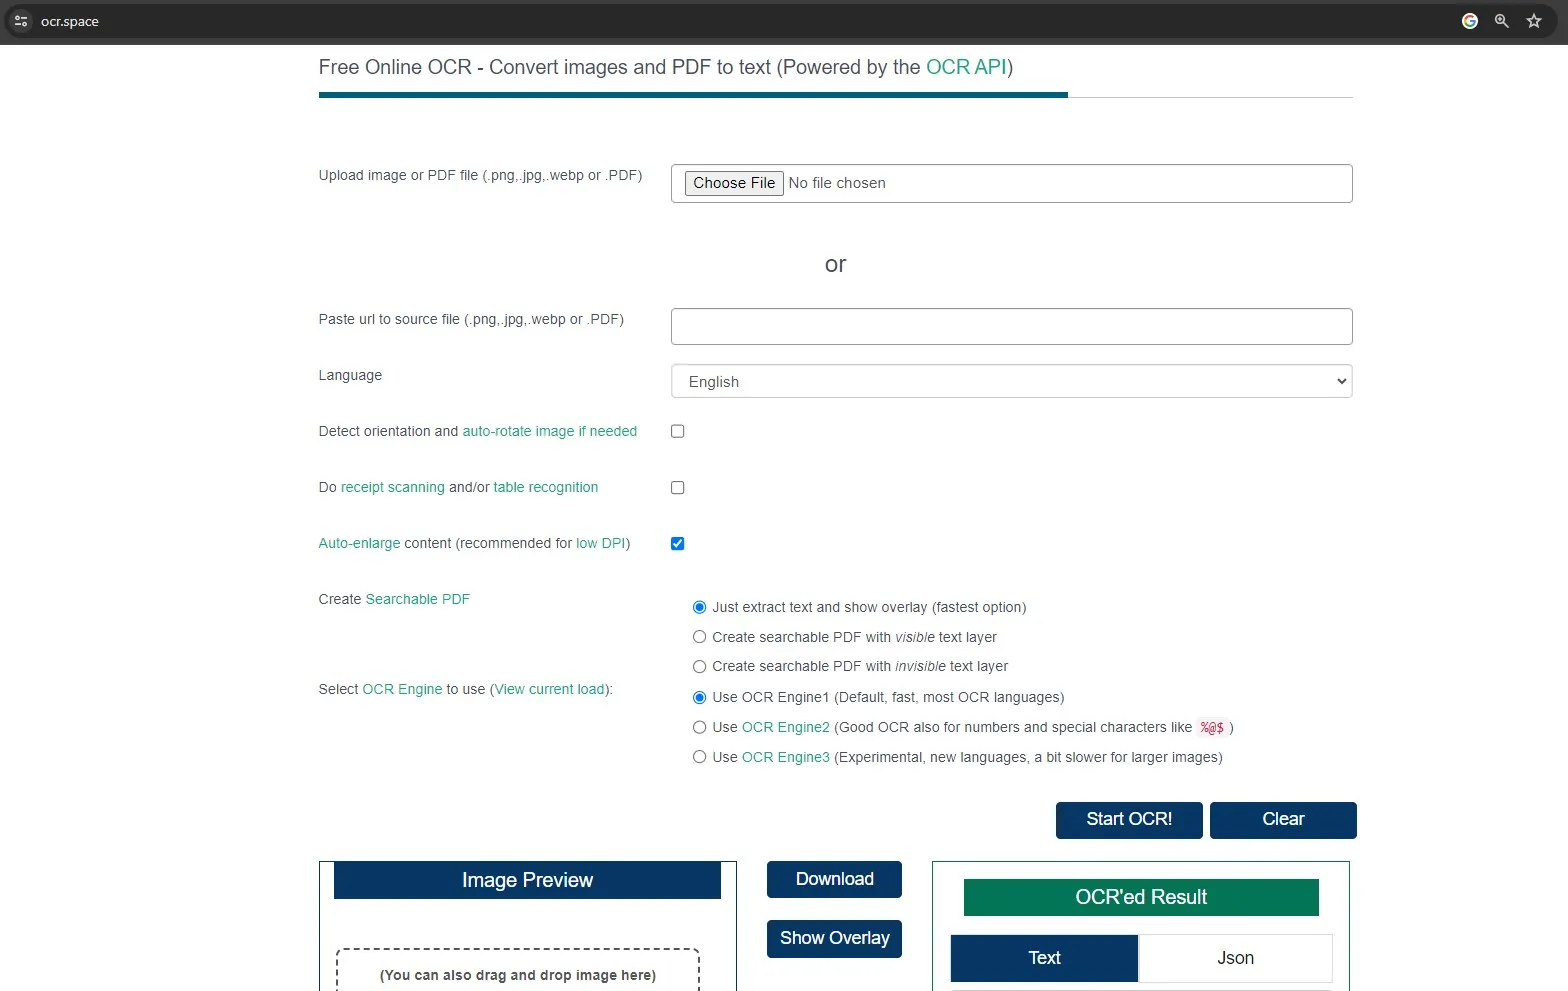Choose the OCR Engine3 radio option
1568x991 pixels.
coord(700,757)
